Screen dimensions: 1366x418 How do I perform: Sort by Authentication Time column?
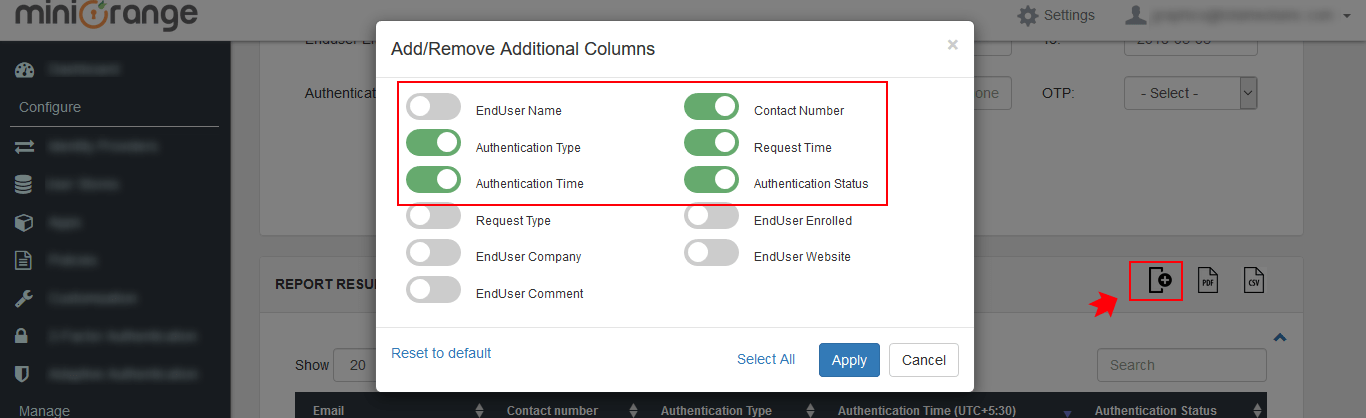click(x=937, y=410)
